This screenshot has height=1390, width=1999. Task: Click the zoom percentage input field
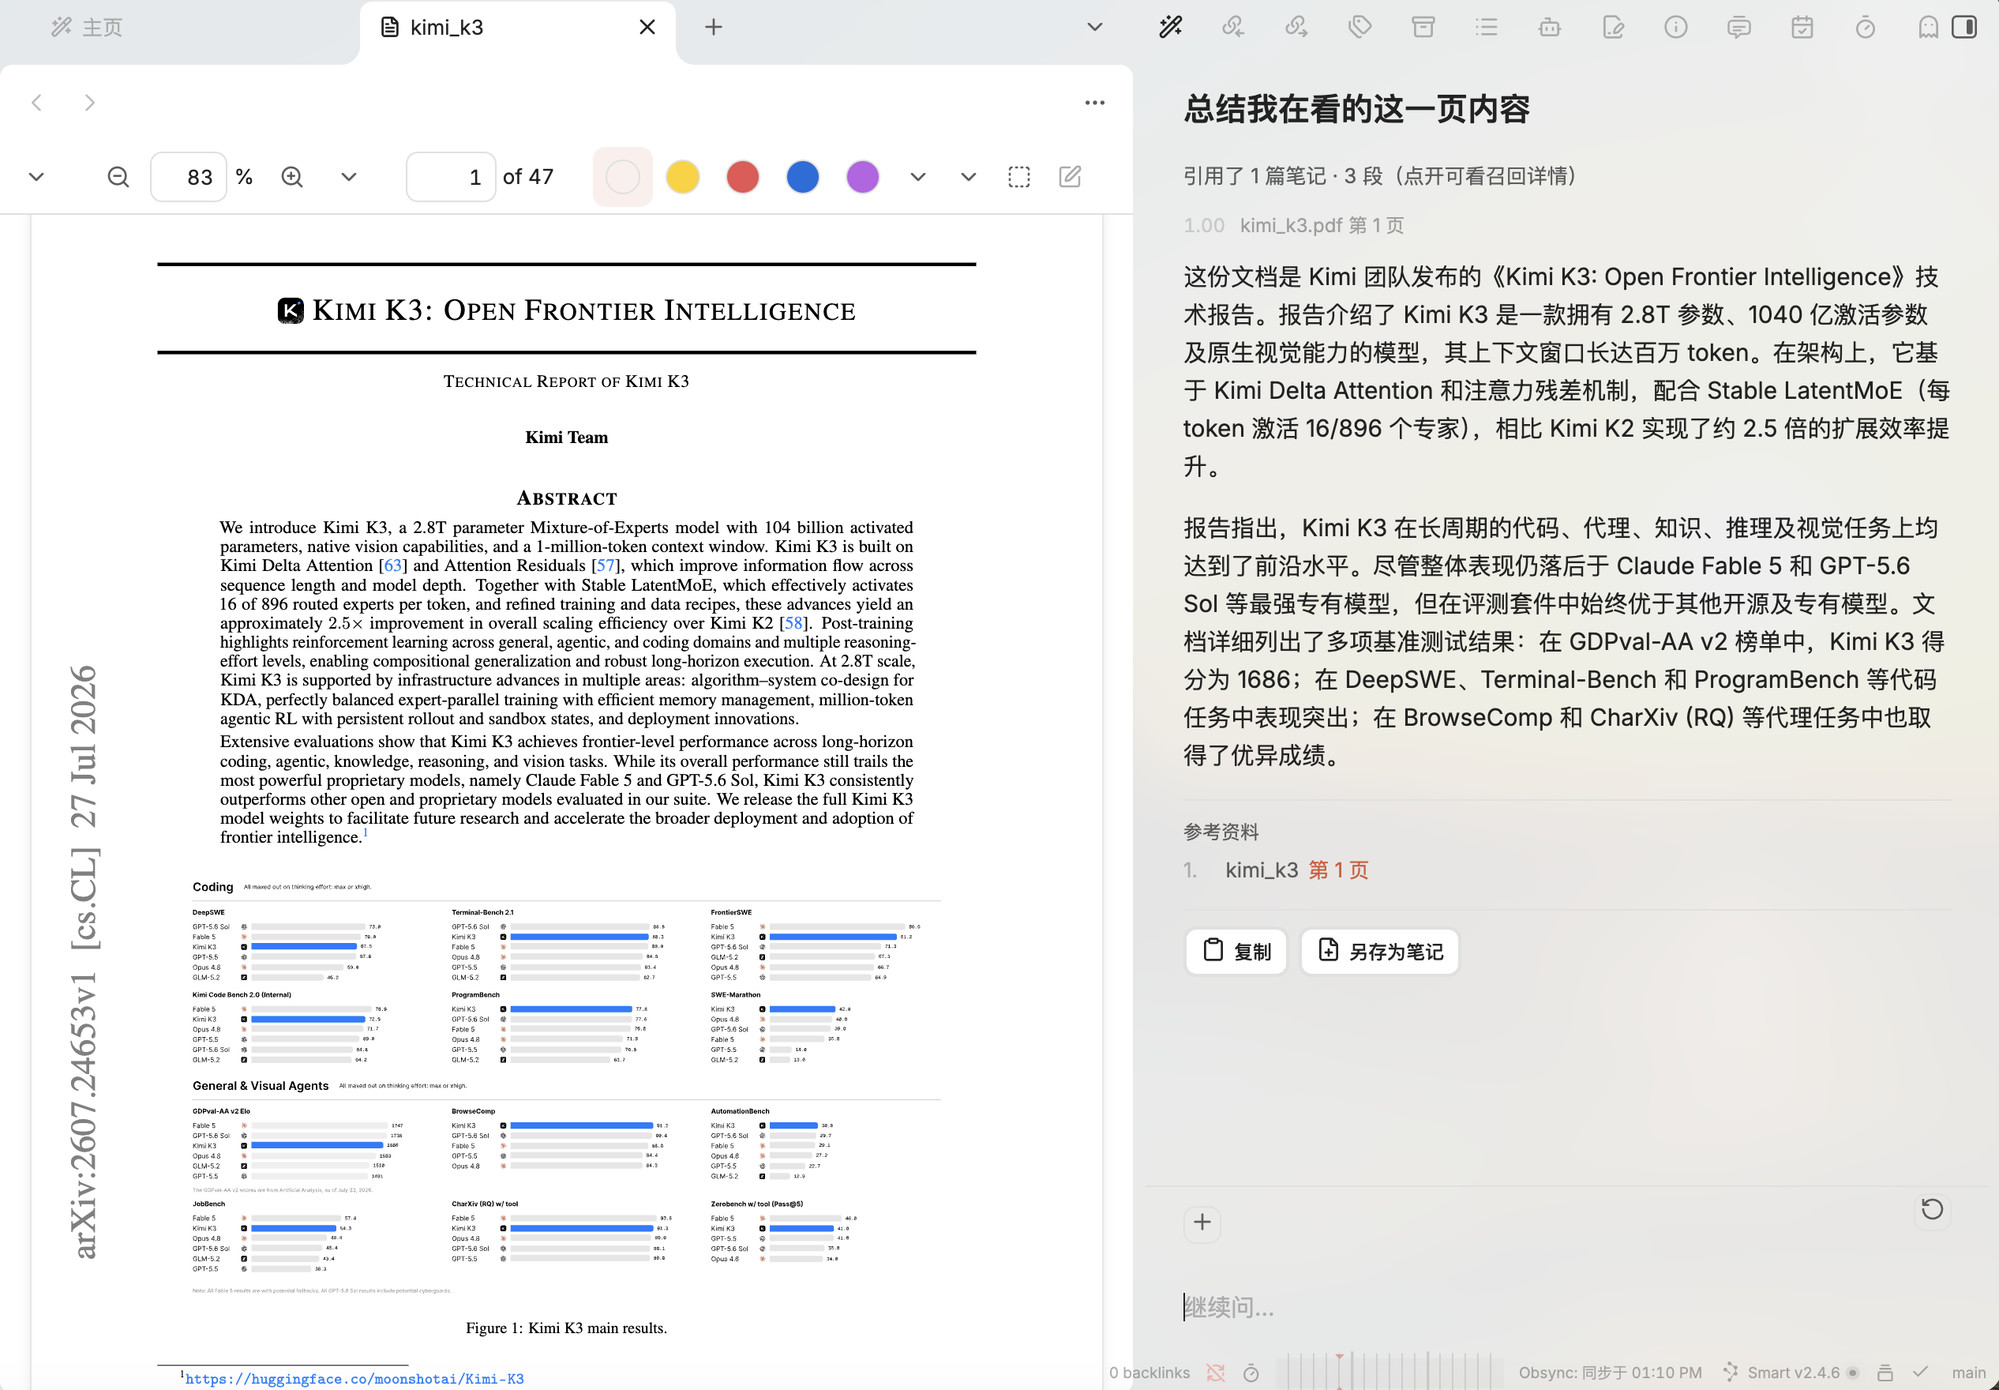pyautogui.click(x=189, y=177)
